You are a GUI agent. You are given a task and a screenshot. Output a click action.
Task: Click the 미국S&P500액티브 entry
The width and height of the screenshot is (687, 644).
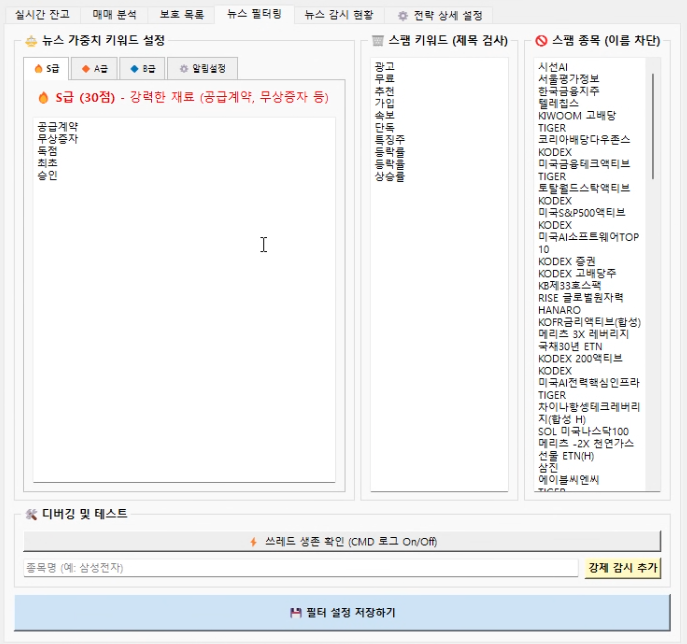[581, 212]
